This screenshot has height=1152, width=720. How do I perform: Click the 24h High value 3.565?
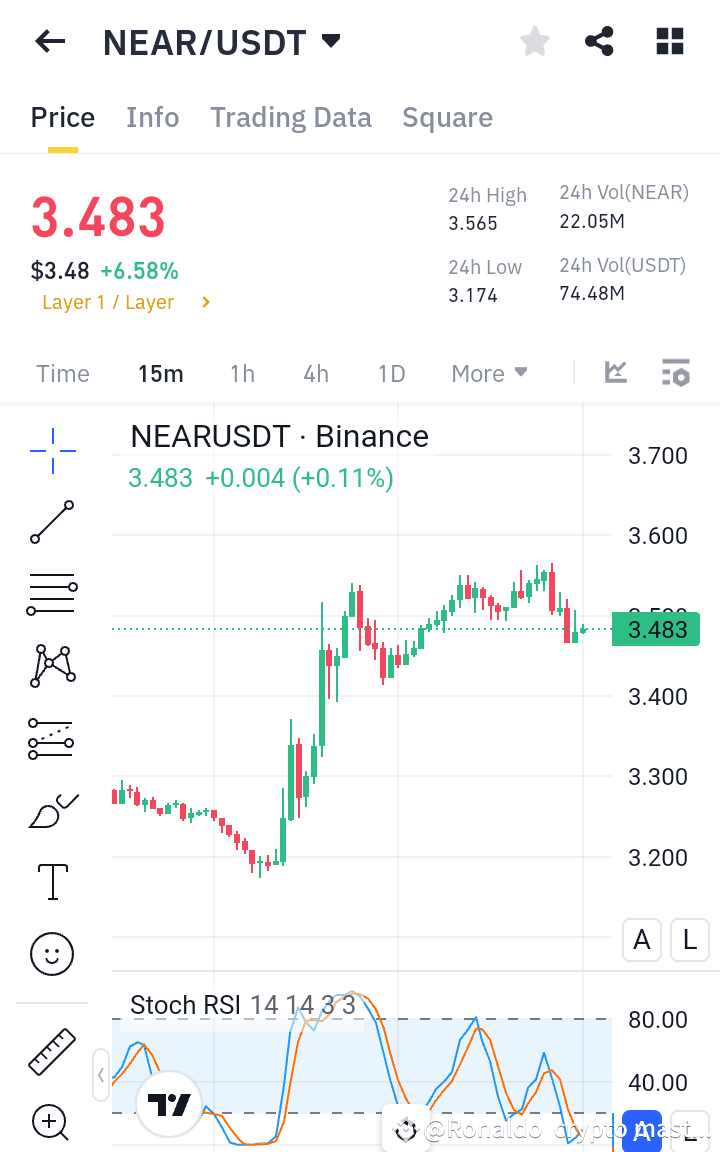click(x=473, y=223)
